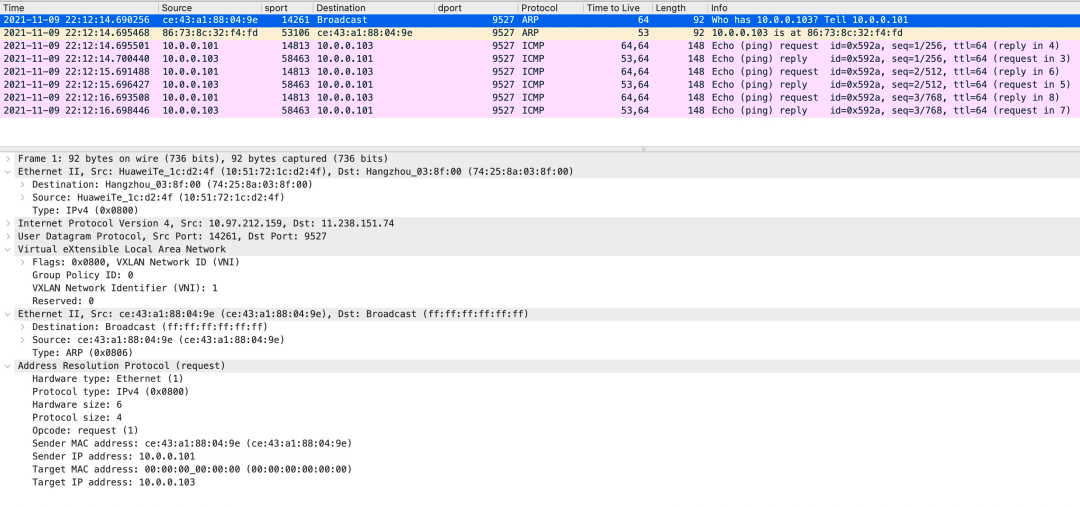Screen dimensions: 1080x507
Task: Collapse inner Ethernet II Broadcast section
Action: [x=8, y=313]
